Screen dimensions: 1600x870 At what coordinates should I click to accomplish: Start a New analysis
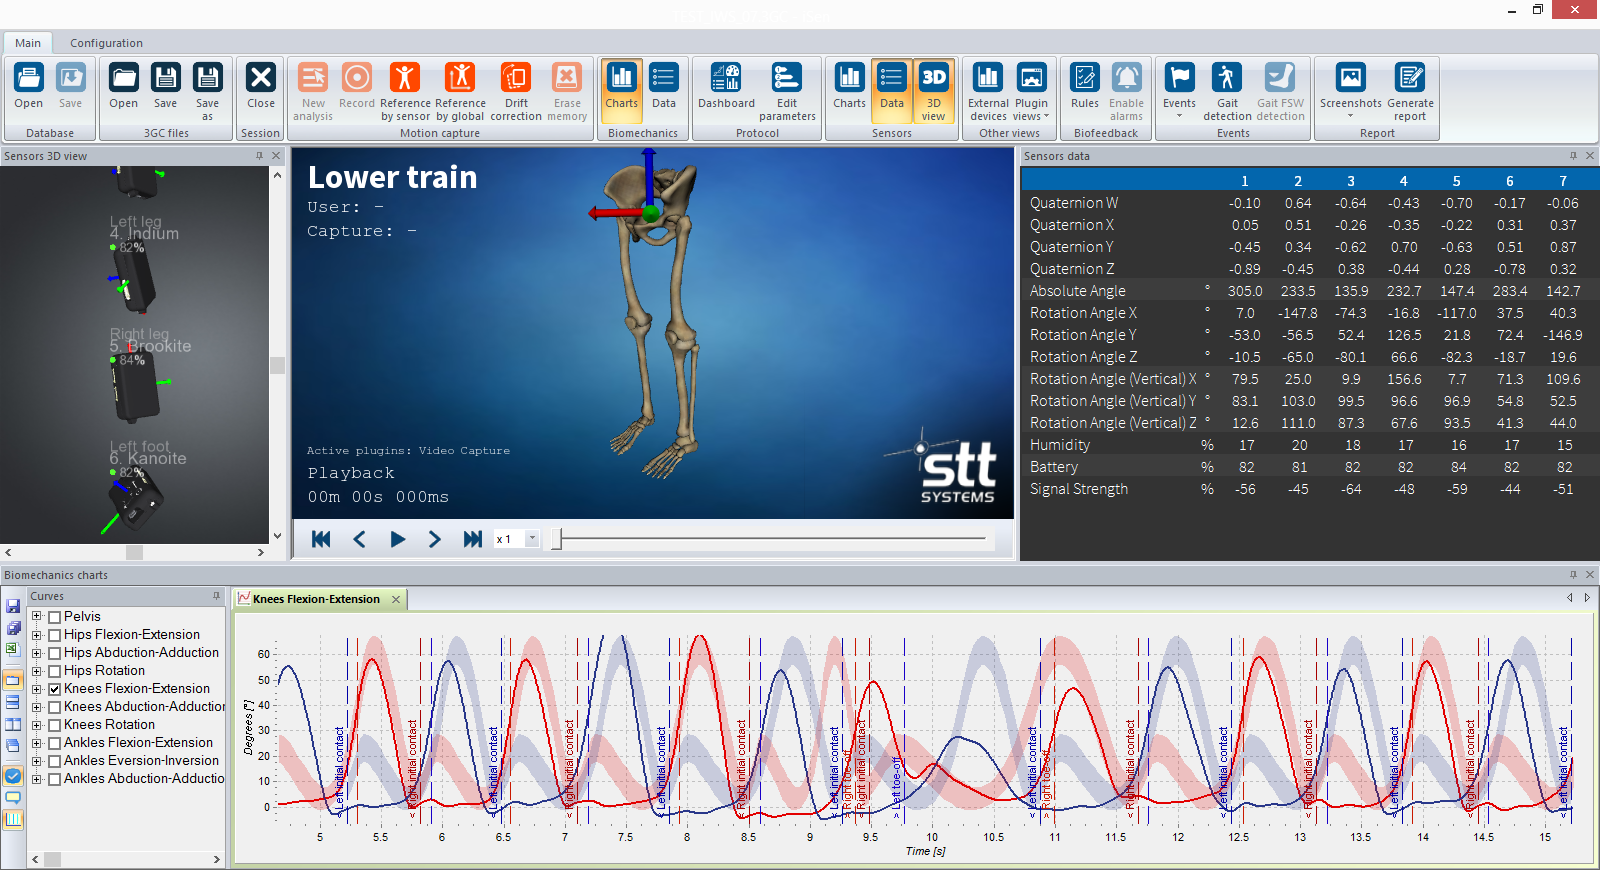[313, 91]
